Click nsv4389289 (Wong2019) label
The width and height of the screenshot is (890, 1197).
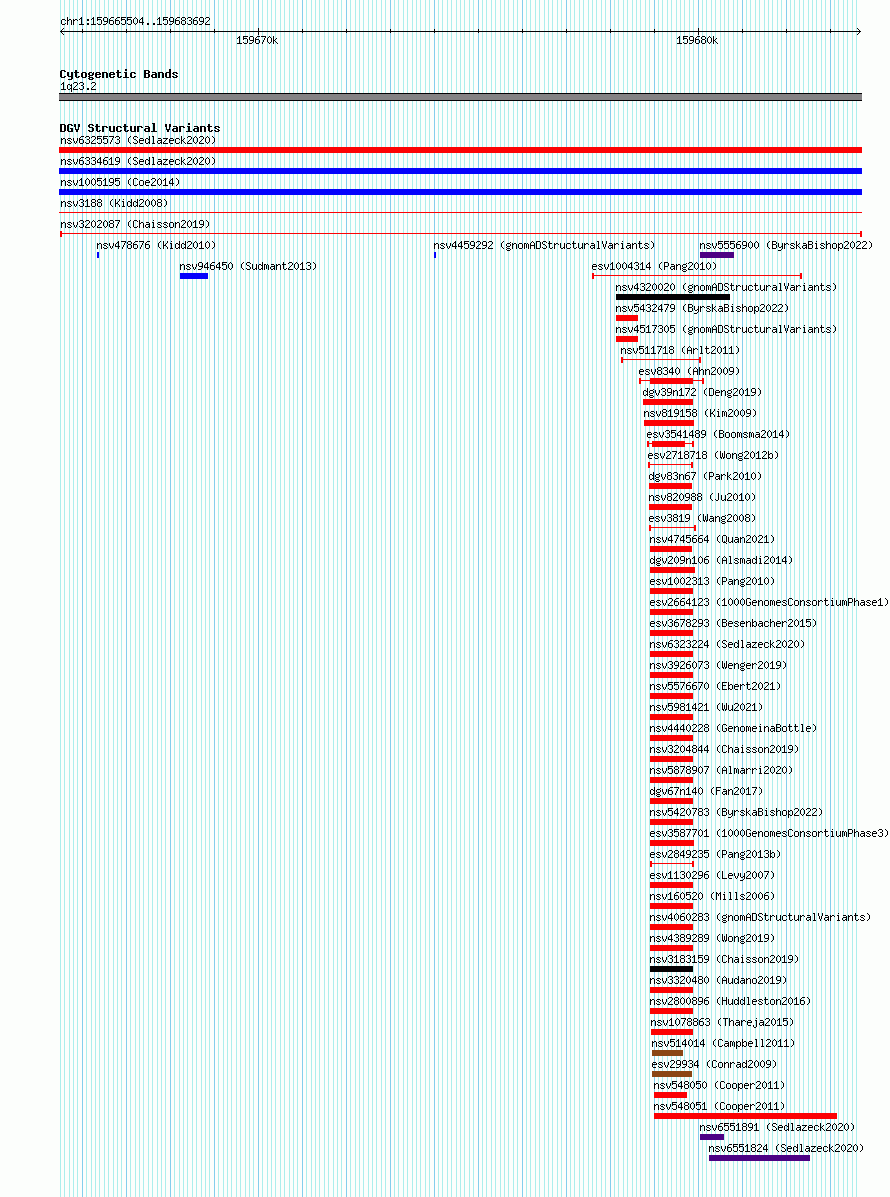(x=712, y=938)
